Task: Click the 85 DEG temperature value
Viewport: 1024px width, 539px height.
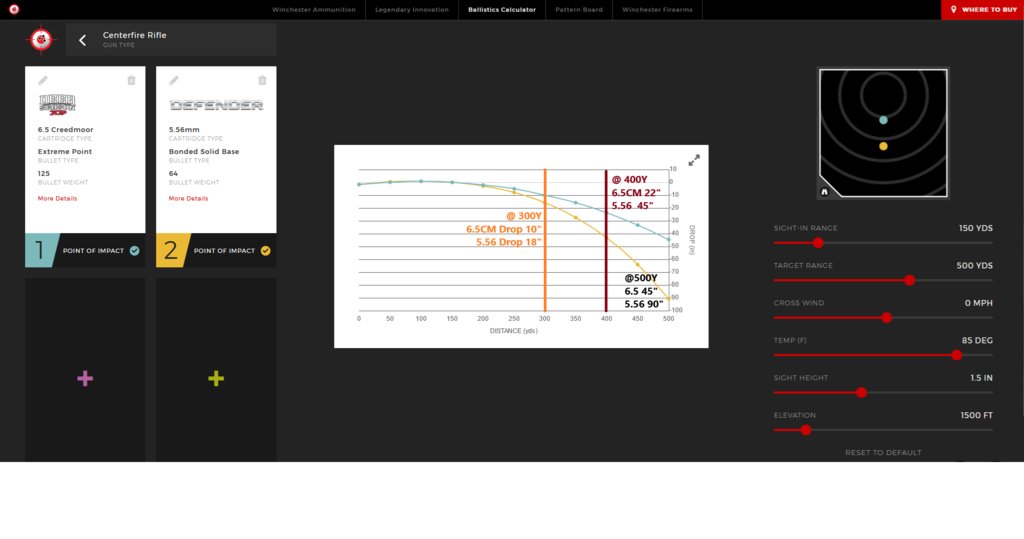Action: tap(977, 340)
